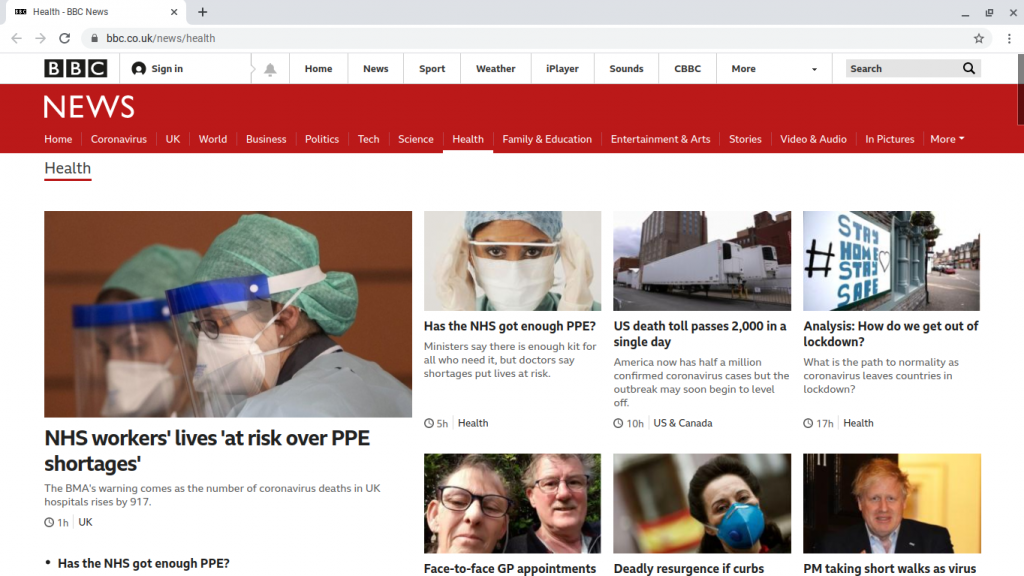
Task: Click the page vertical scrollbar
Action: [x=1020, y=89]
